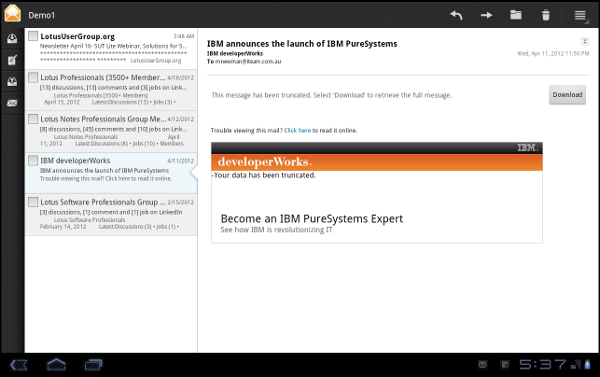600x377 pixels.
Task: Tap the battery status icon
Action: click(x=587, y=364)
